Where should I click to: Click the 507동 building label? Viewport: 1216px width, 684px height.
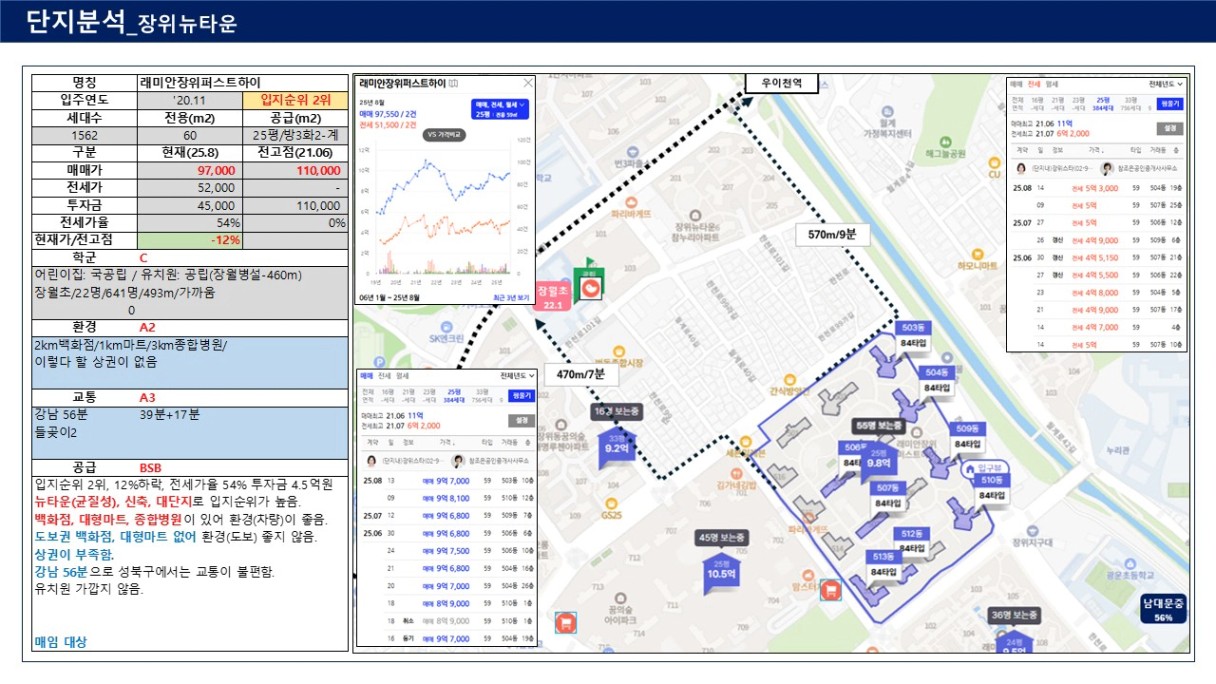[x=888, y=488]
